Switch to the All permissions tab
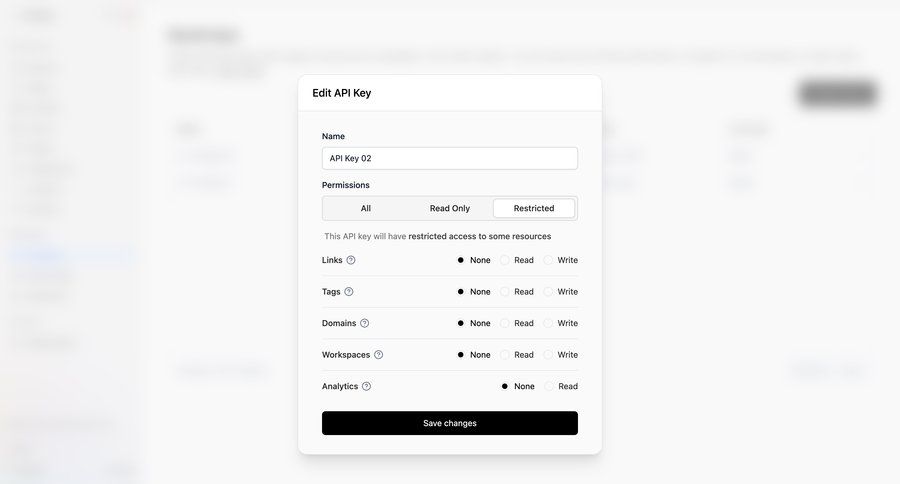 pos(366,208)
